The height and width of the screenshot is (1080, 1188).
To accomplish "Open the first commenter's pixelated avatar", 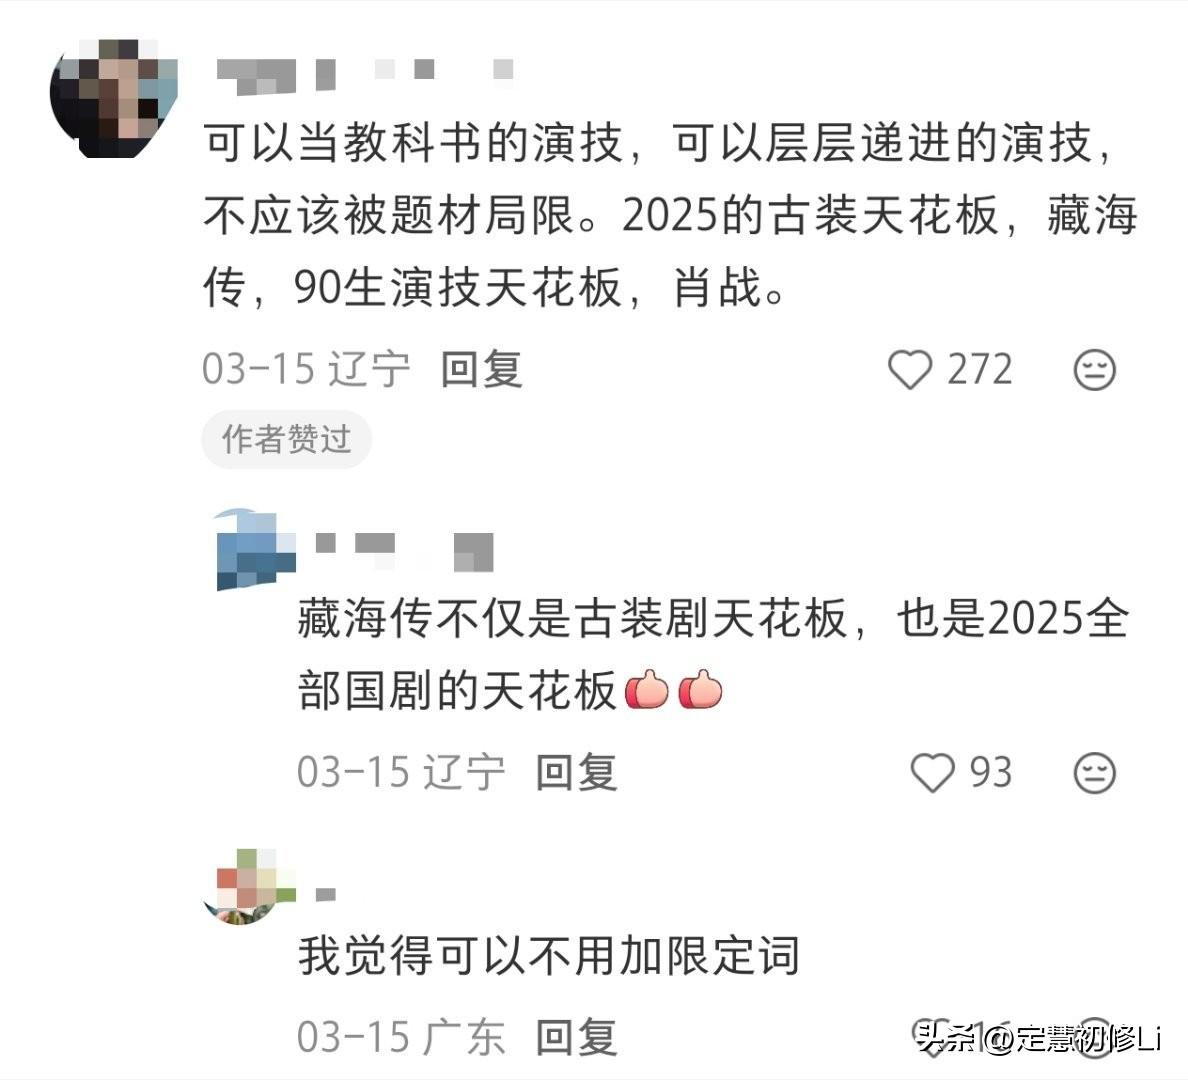I will [x=114, y=99].
